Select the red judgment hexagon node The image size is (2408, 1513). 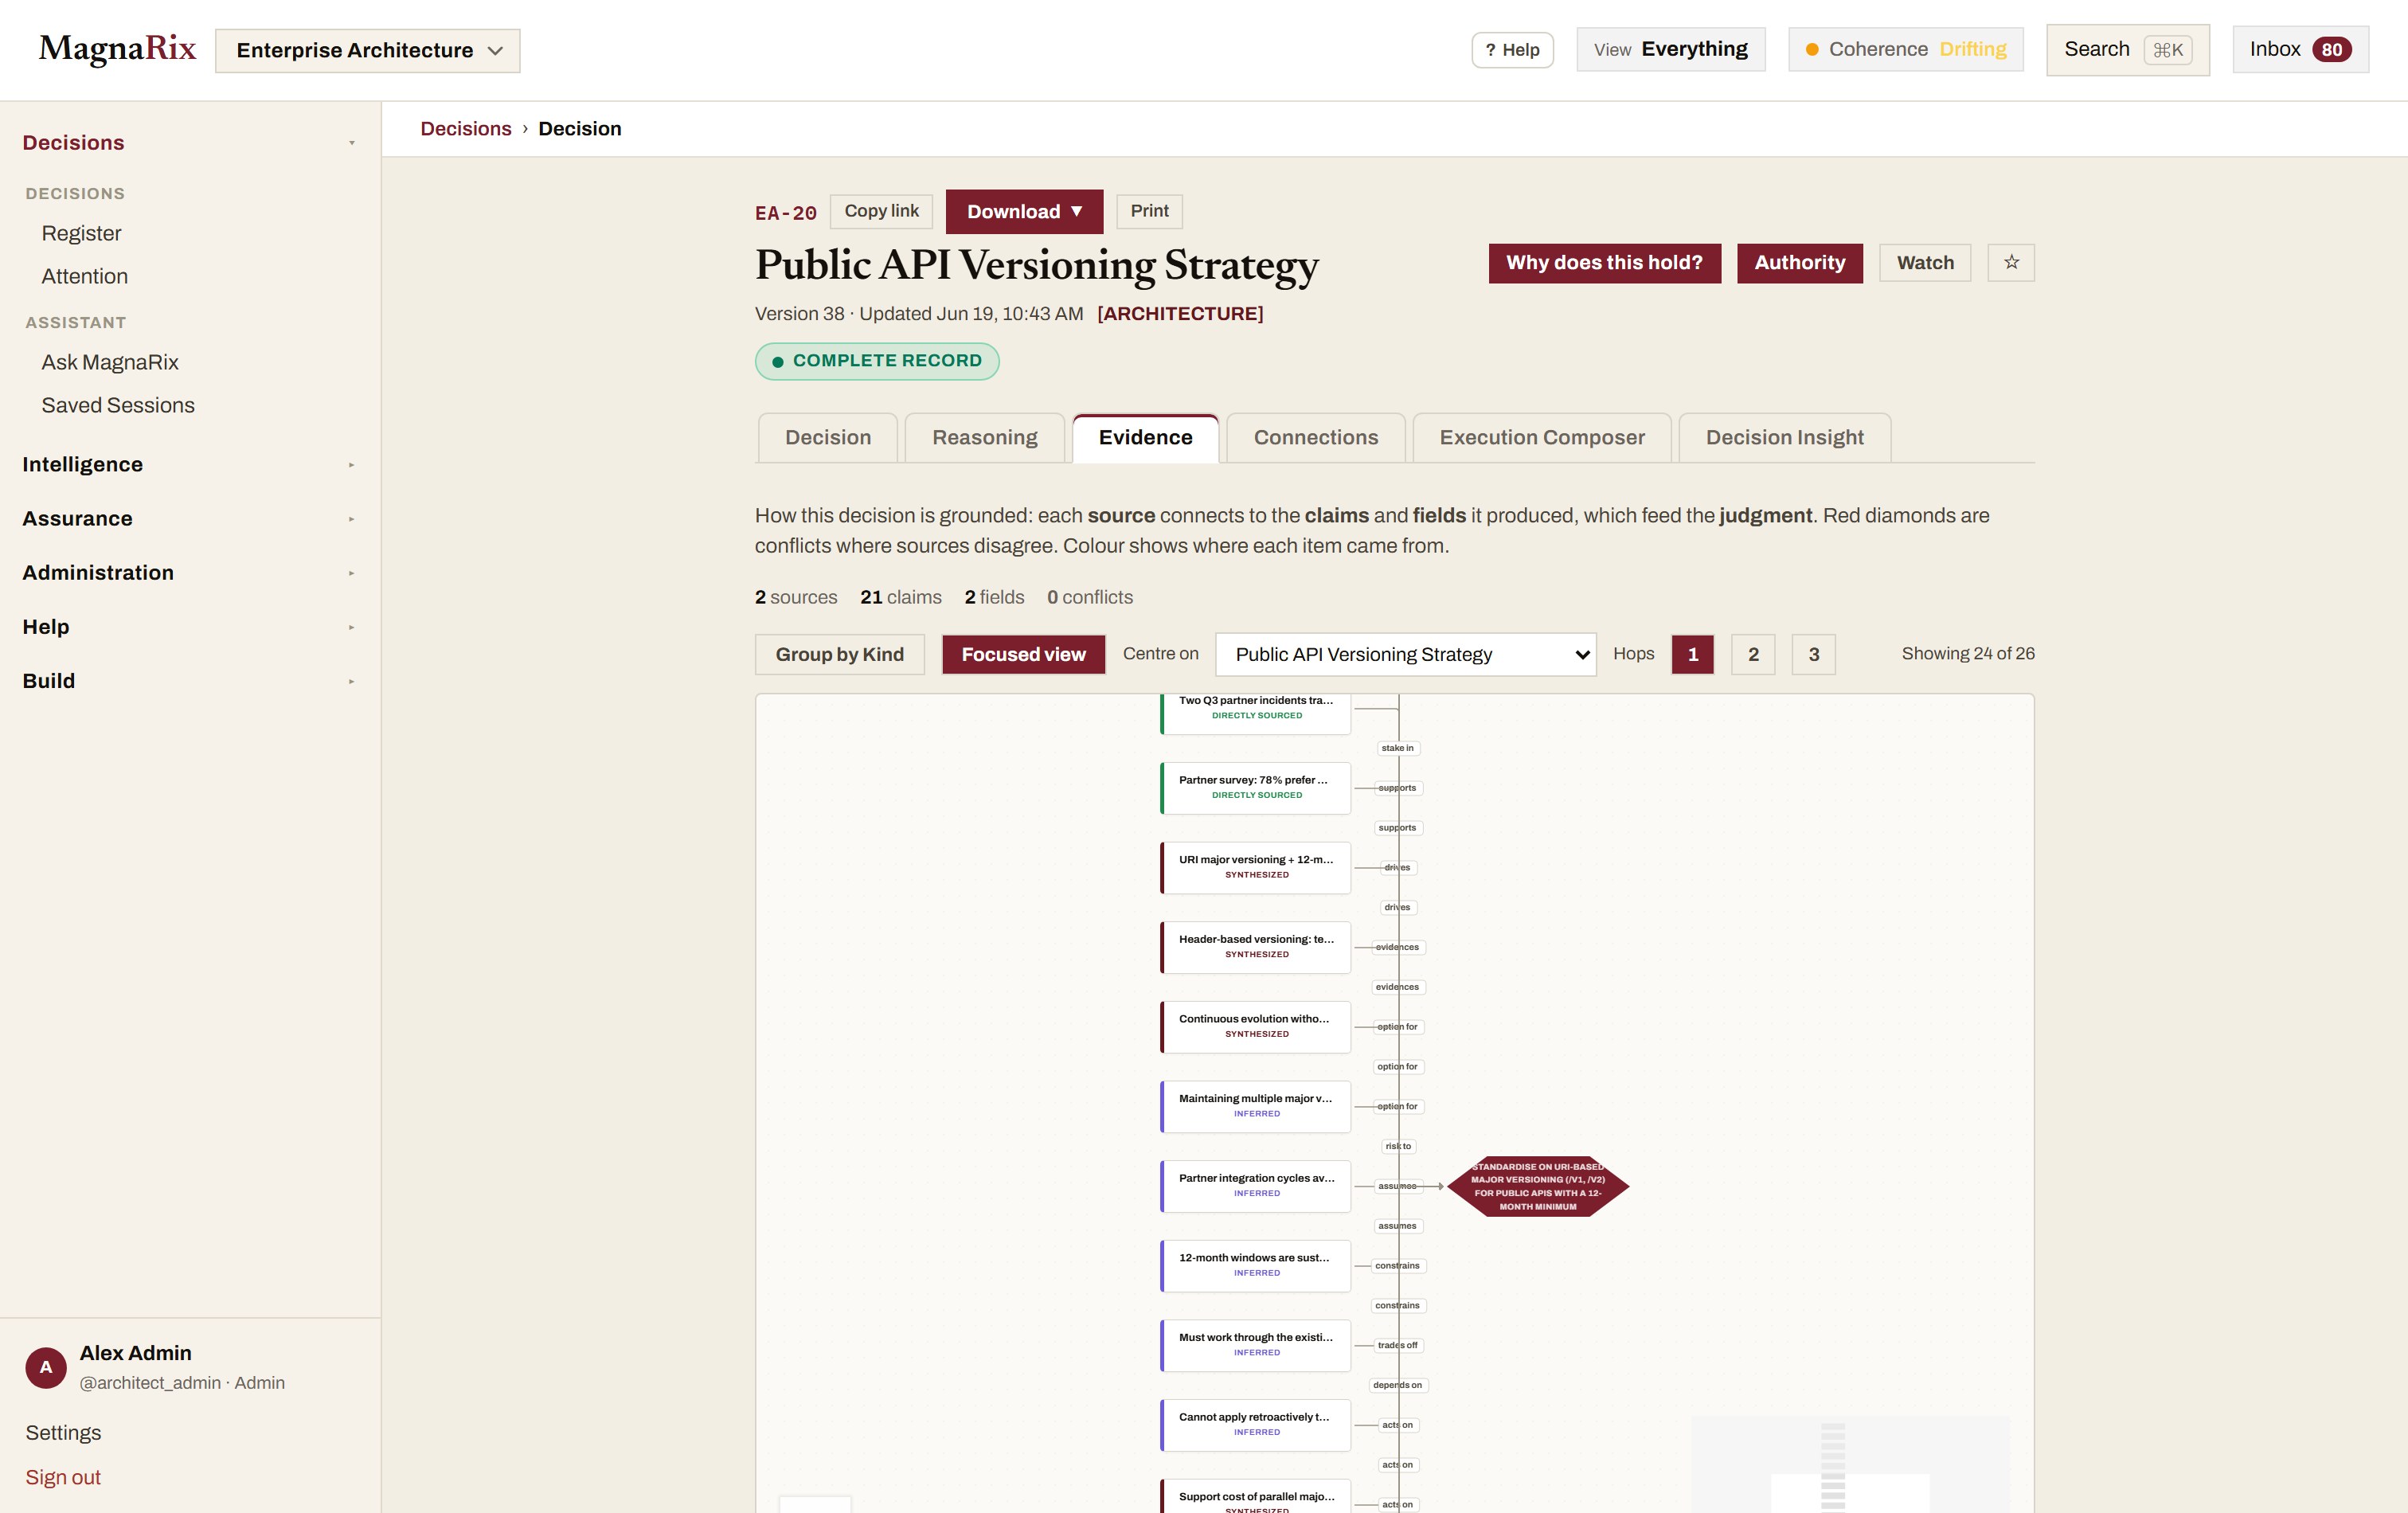point(1538,1186)
